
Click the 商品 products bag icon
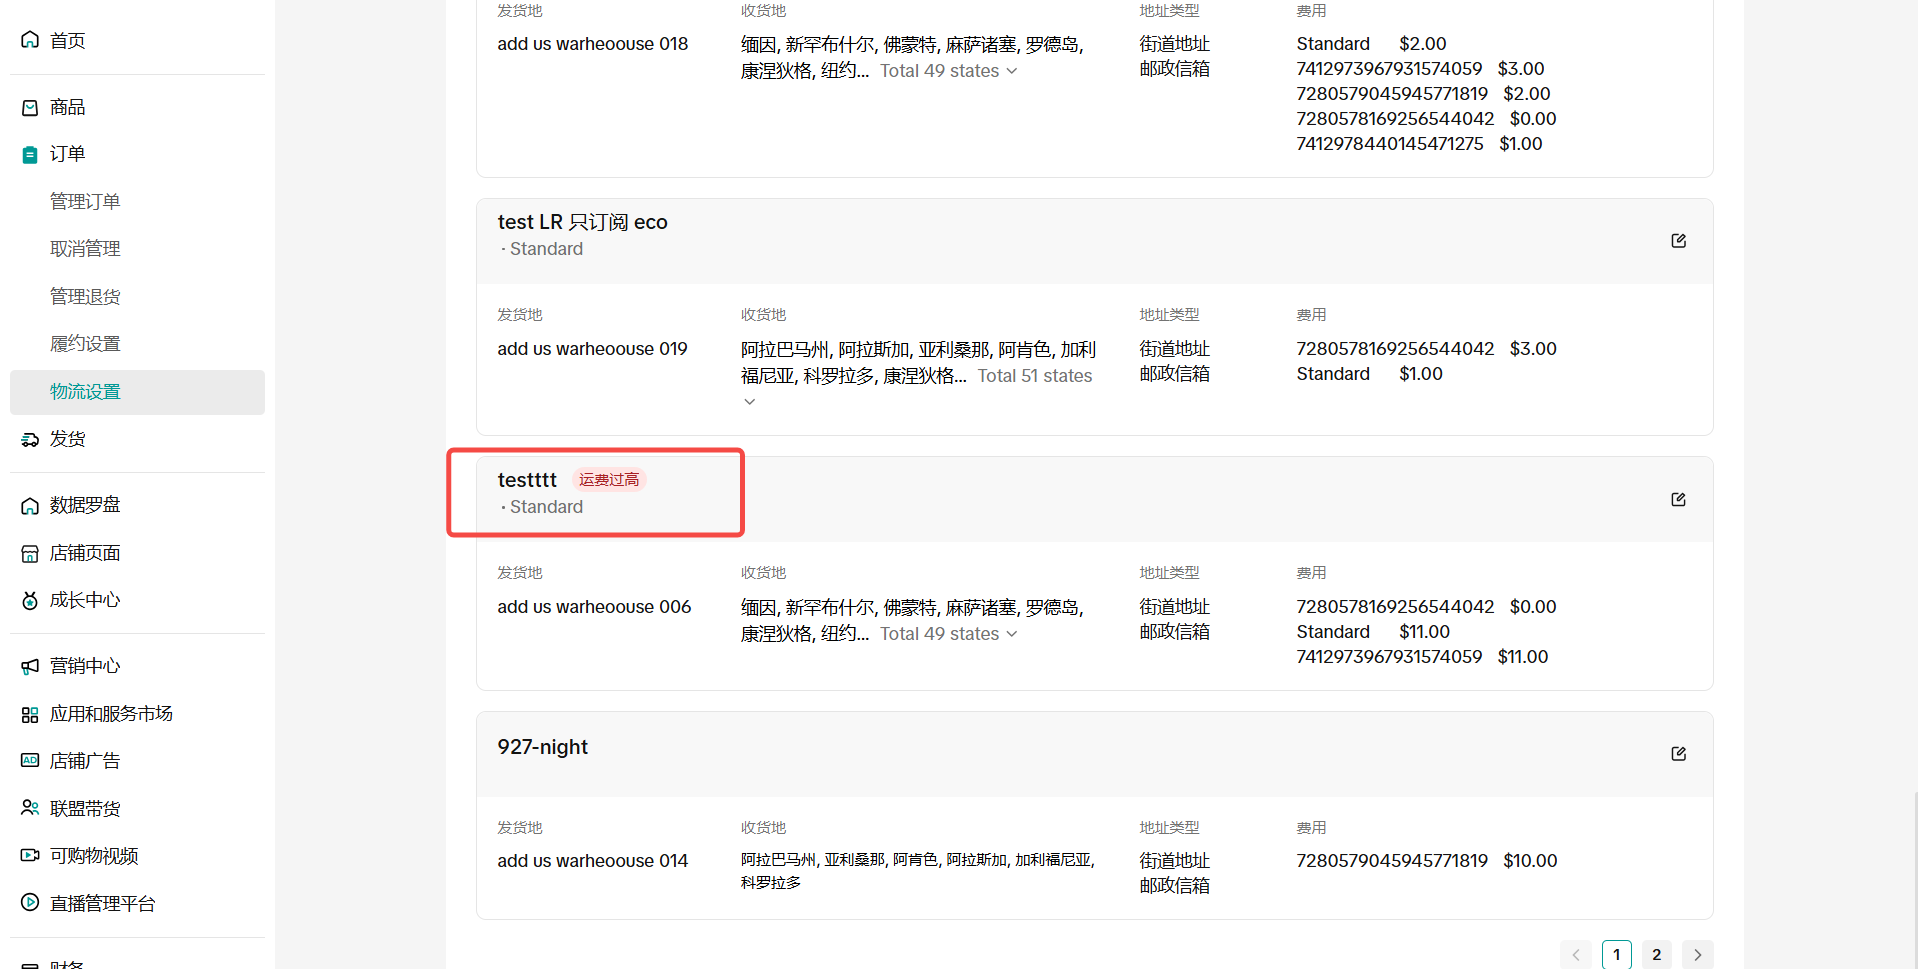point(30,107)
